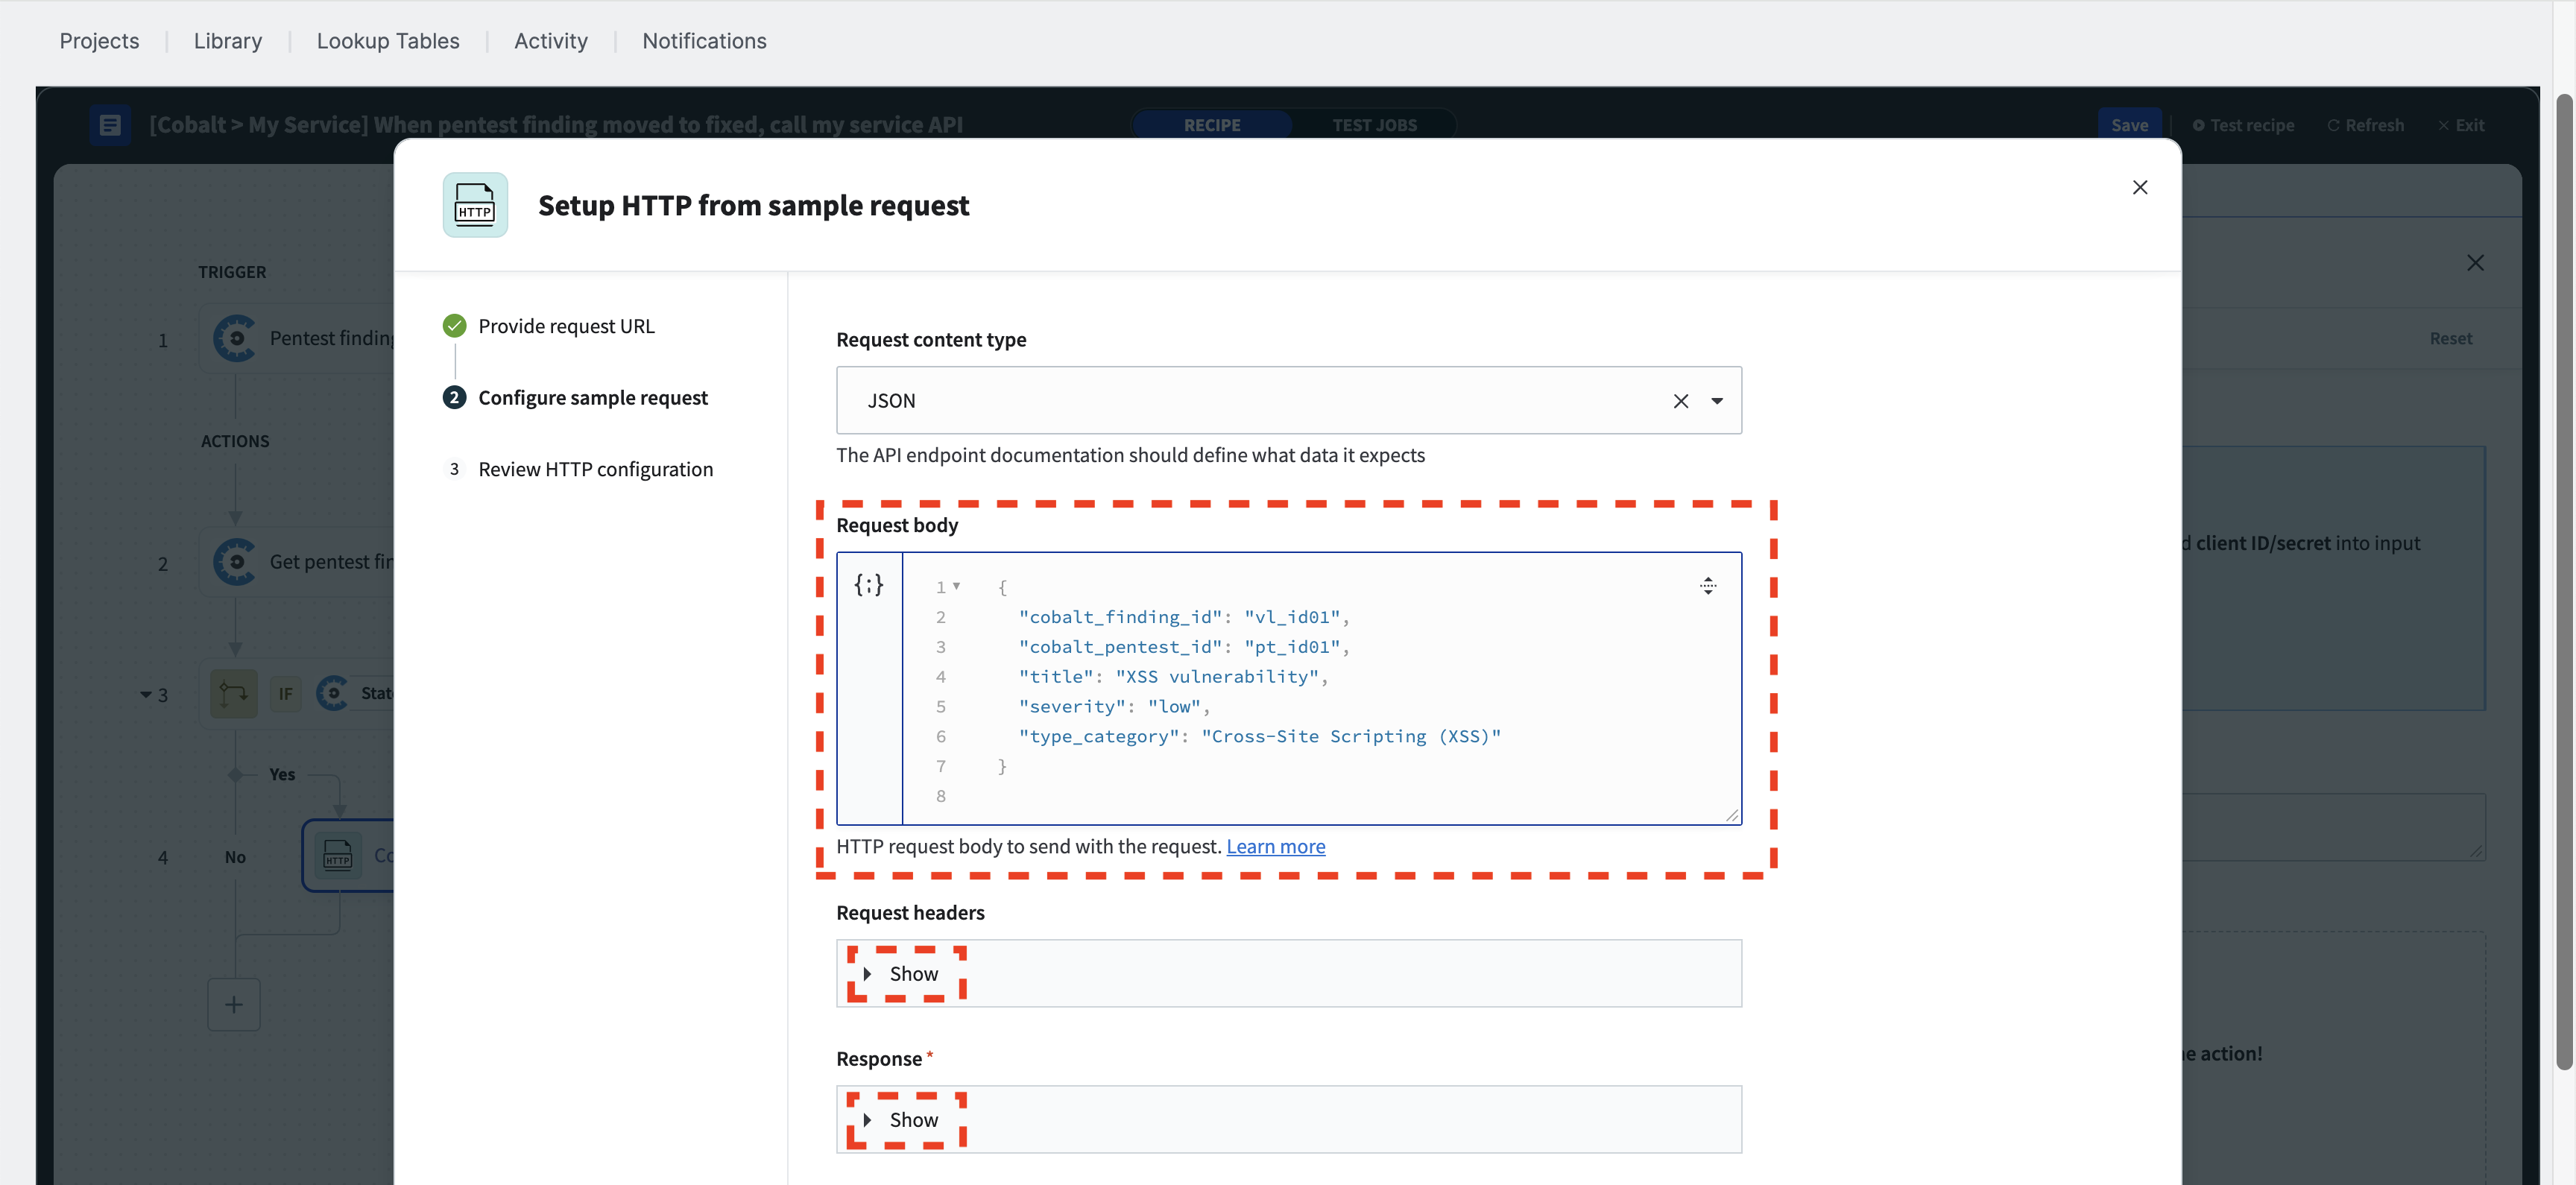
Task: Open the Activity menu
Action: pos(551,41)
